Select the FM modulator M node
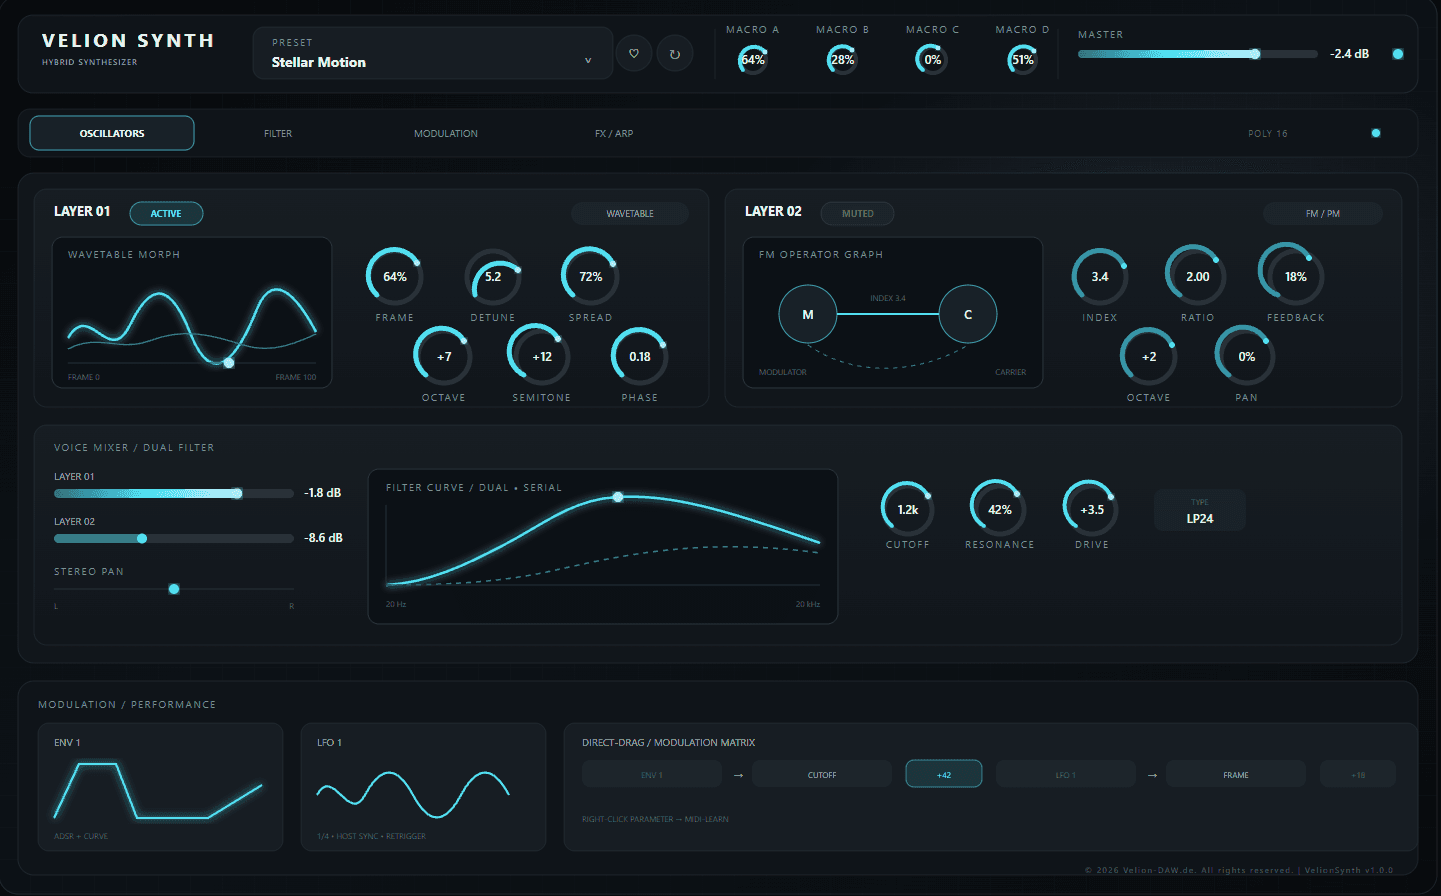The width and height of the screenshot is (1441, 896). [x=808, y=314]
